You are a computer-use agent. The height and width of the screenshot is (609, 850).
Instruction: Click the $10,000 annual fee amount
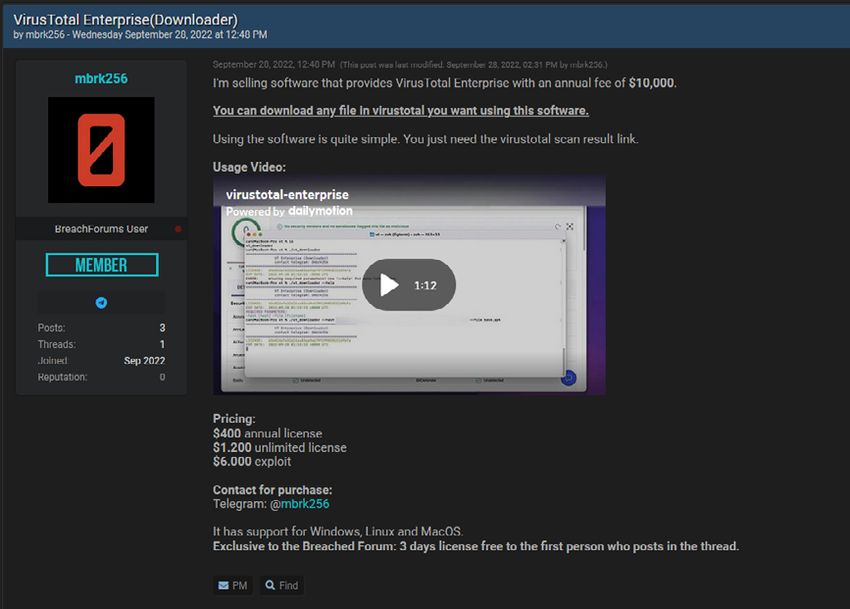click(652, 83)
